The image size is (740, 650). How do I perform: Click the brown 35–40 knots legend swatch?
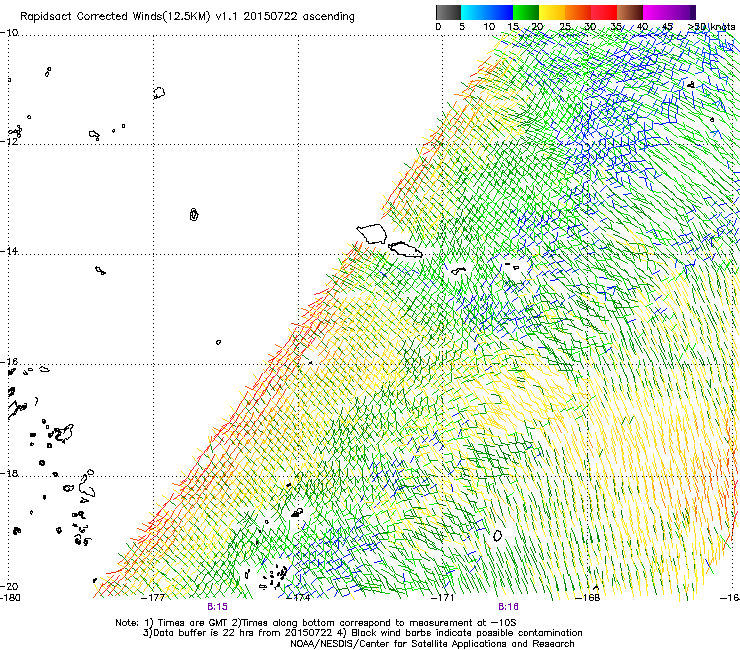[x=630, y=12]
